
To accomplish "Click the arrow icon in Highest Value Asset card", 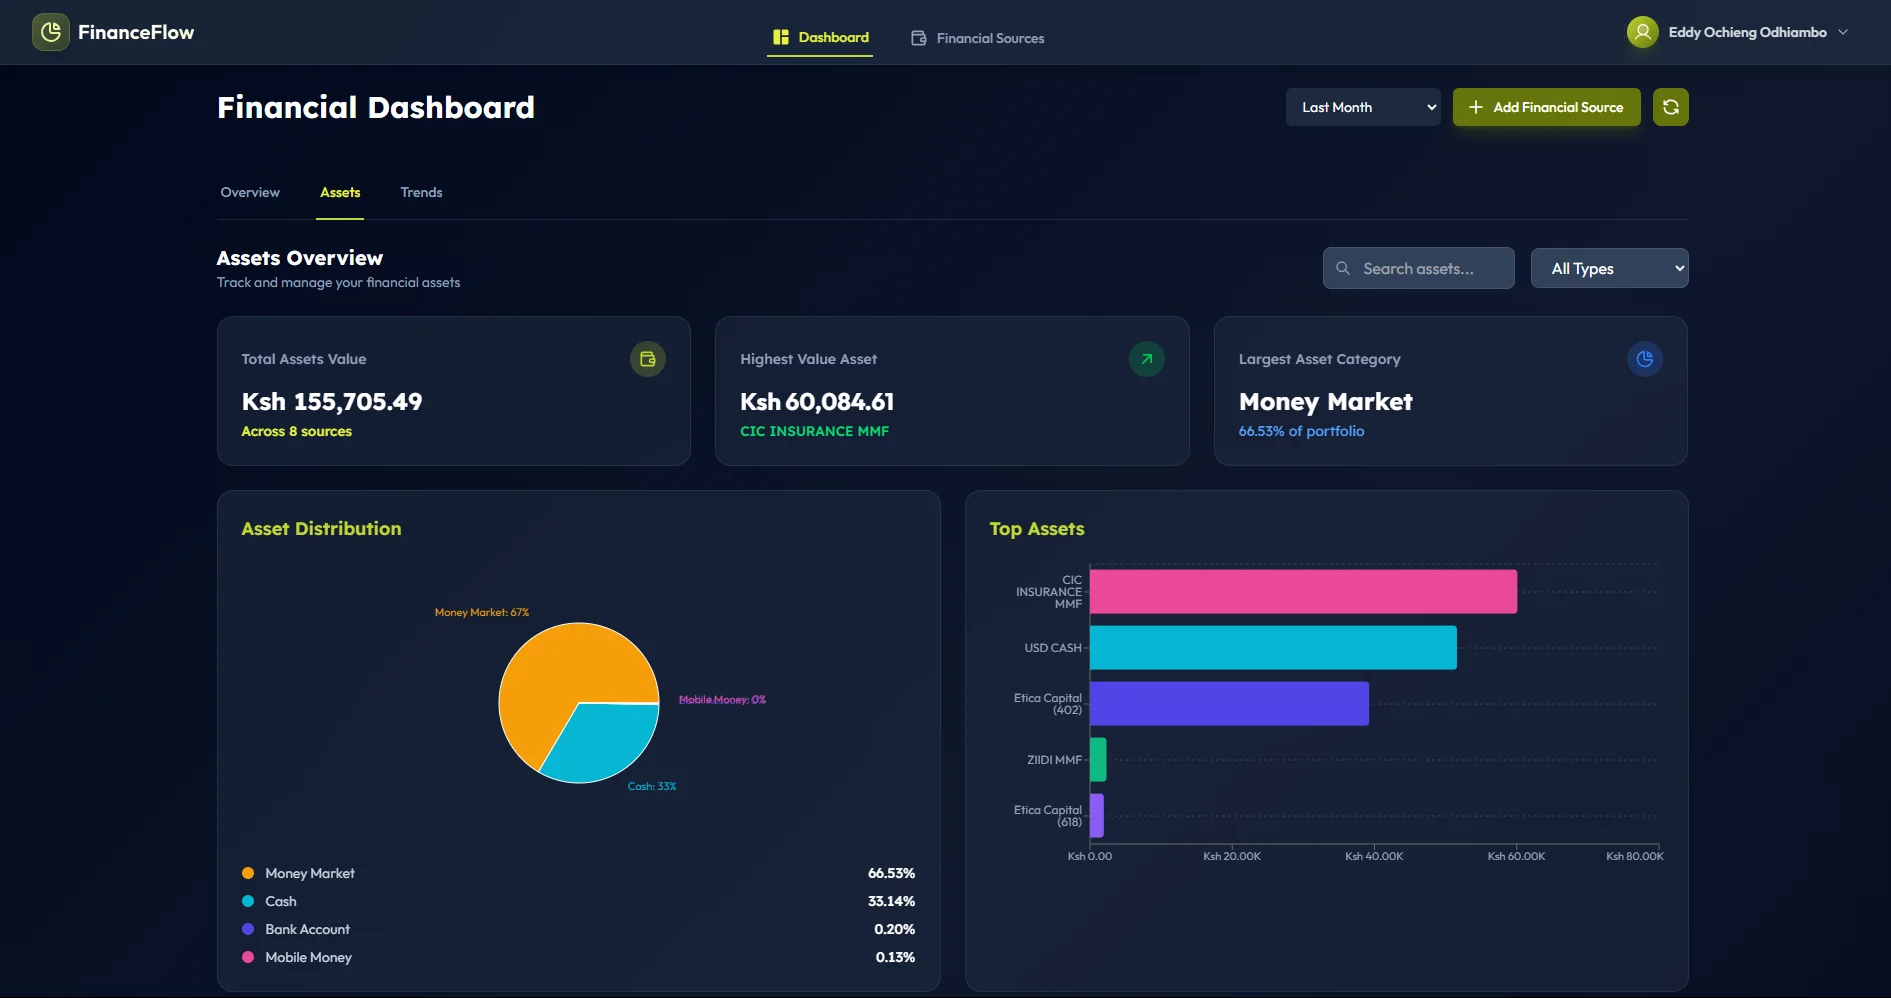I will (1146, 359).
